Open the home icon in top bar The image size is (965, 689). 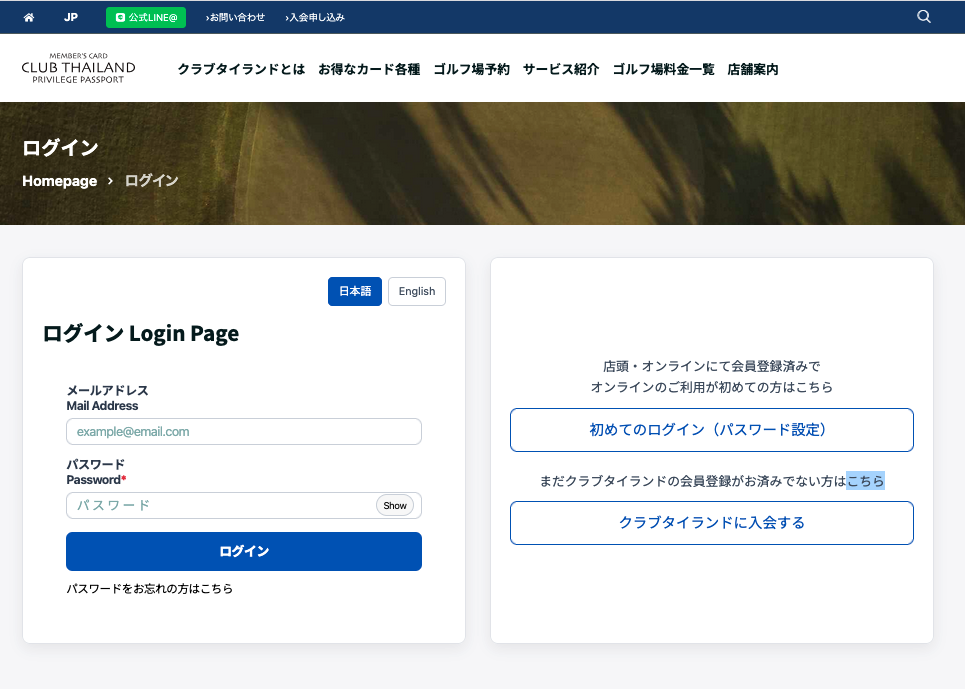click(x=29, y=17)
